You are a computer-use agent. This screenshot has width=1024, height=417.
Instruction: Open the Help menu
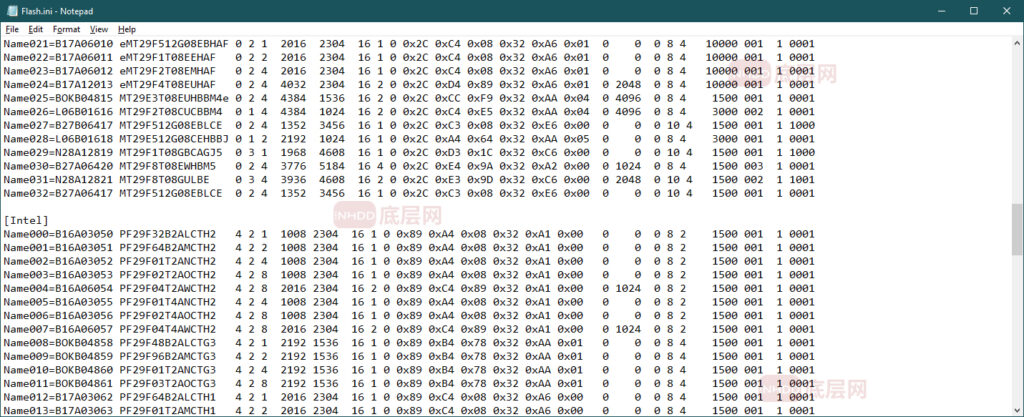click(127, 30)
